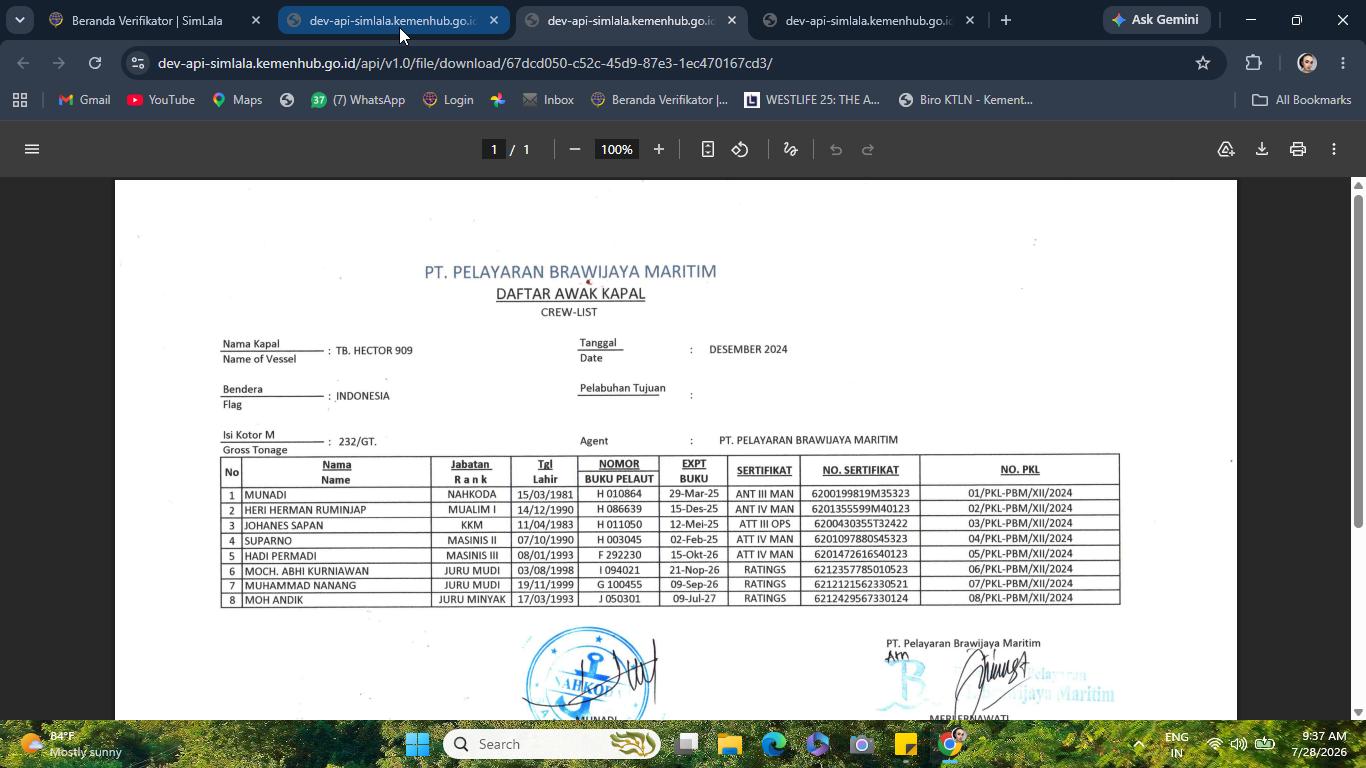Click the ENG IN language indicator

tap(1177, 744)
